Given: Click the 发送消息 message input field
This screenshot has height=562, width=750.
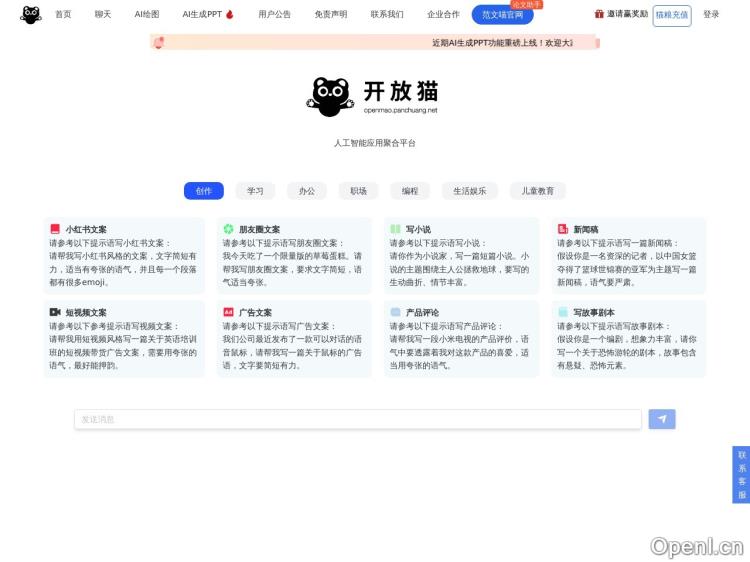Looking at the screenshot, I should click(x=358, y=419).
